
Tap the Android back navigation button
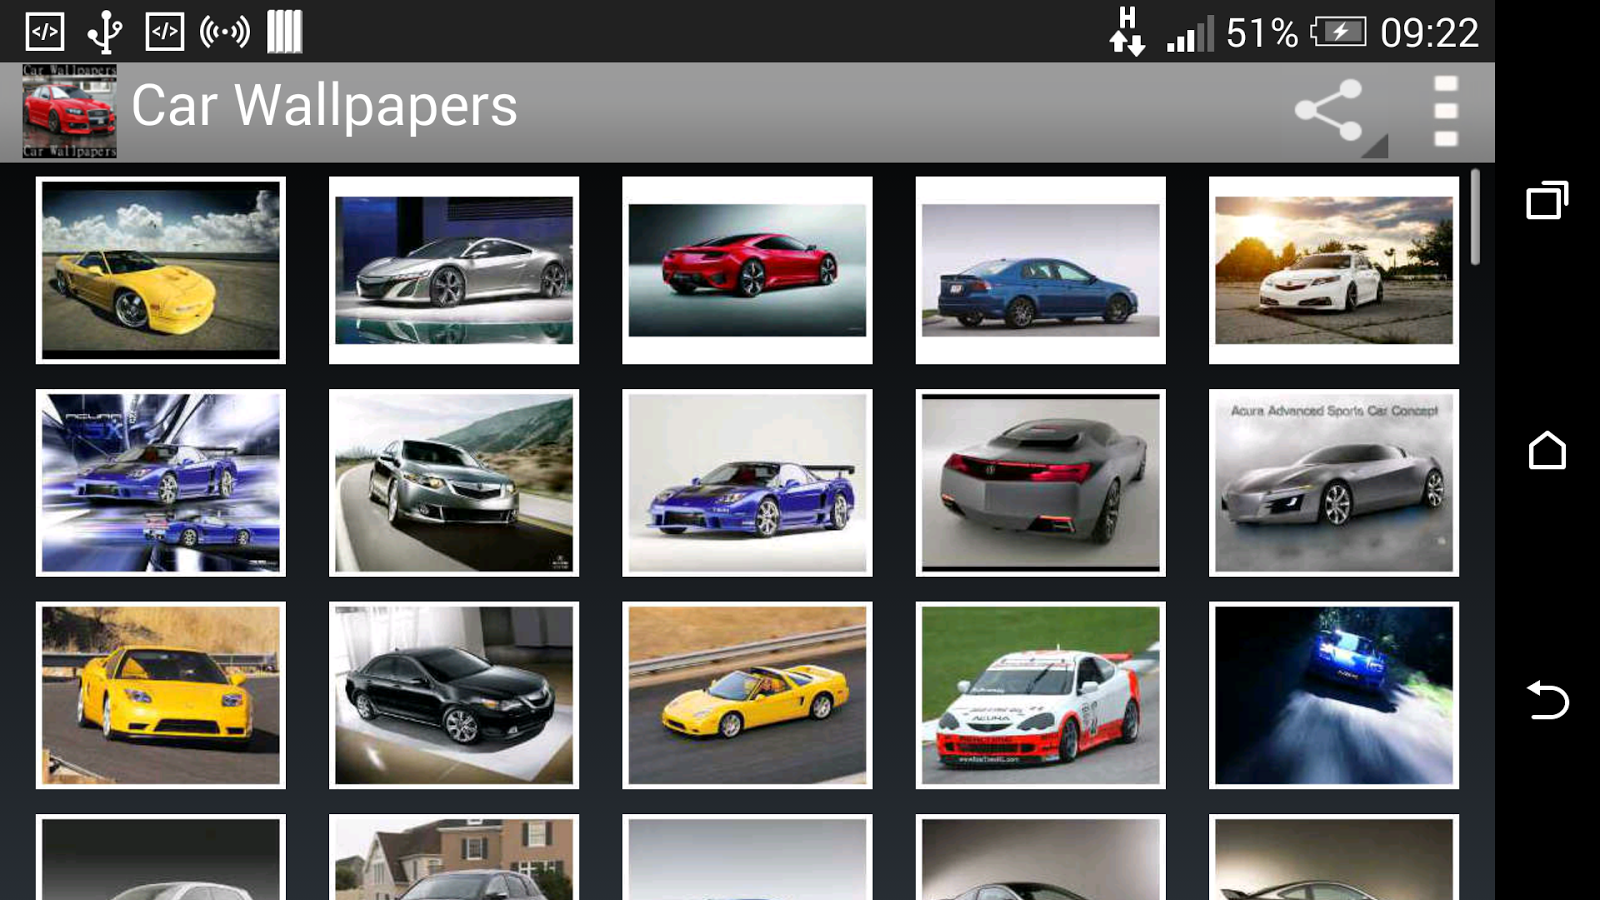click(x=1547, y=700)
